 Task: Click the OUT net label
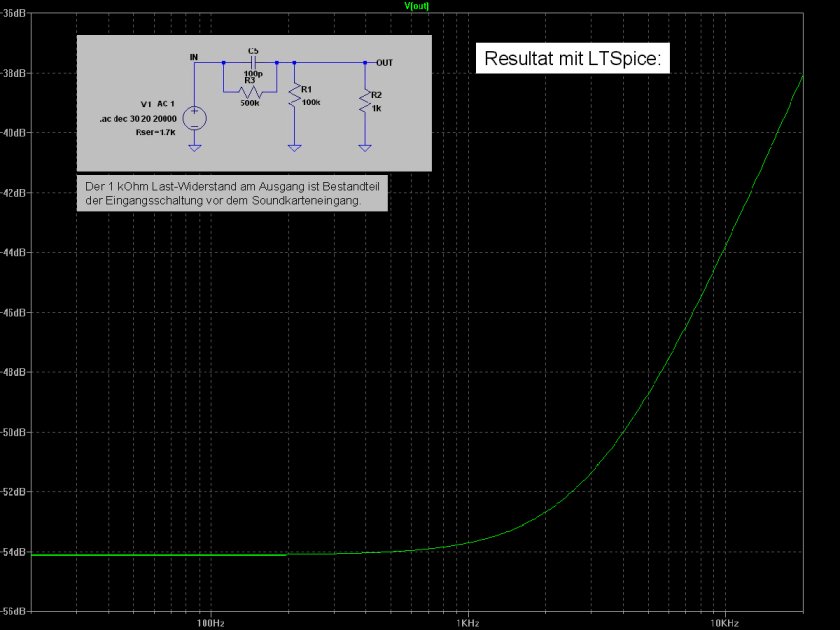384,61
